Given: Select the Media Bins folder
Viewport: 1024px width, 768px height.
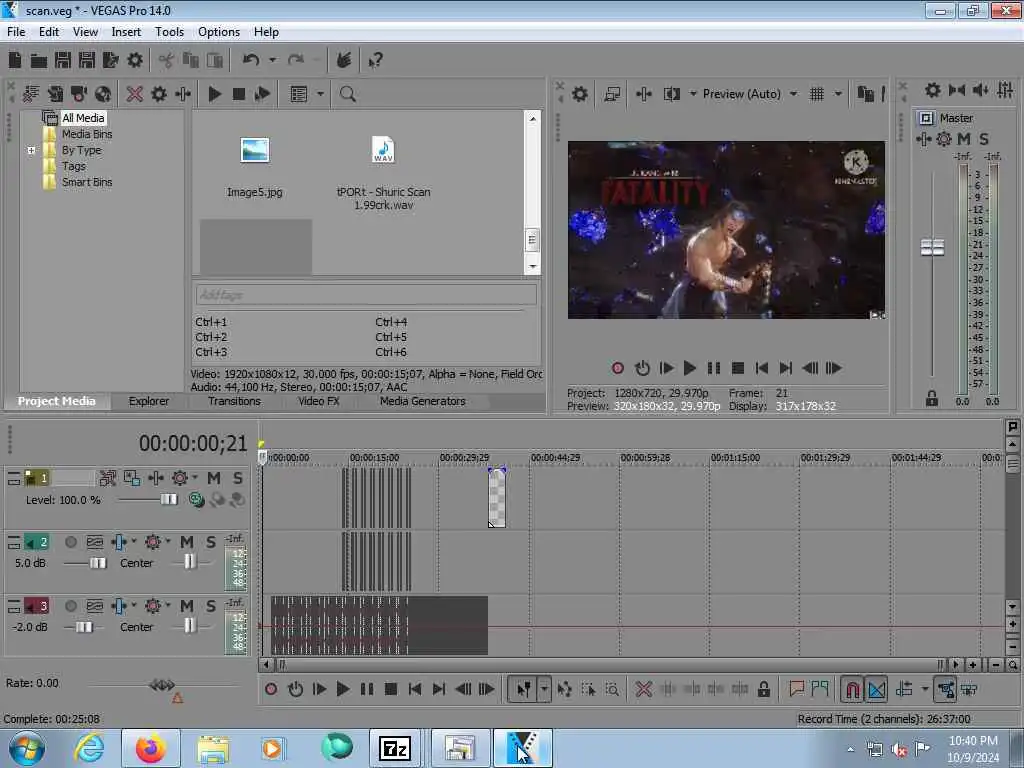Looking at the screenshot, I should (x=87, y=134).
